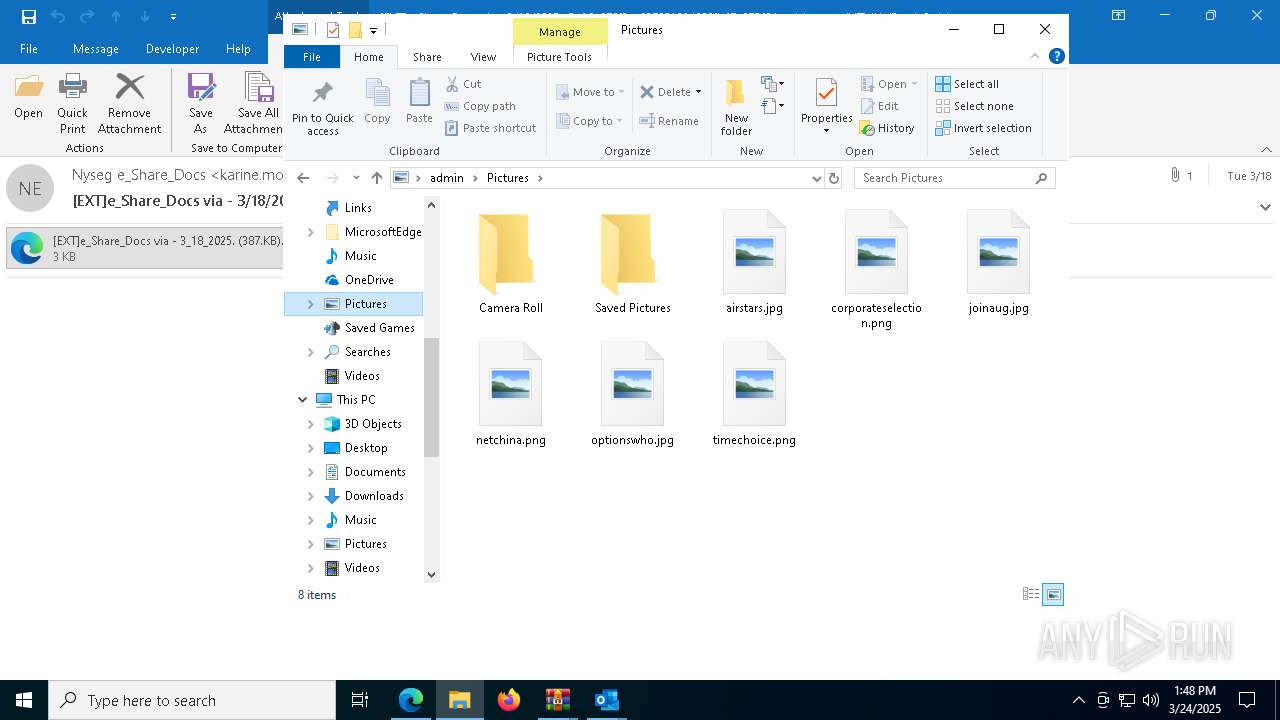Click the Copy icon in Clipboard group
Screen dimensions: 1280x720
[377, 101]
